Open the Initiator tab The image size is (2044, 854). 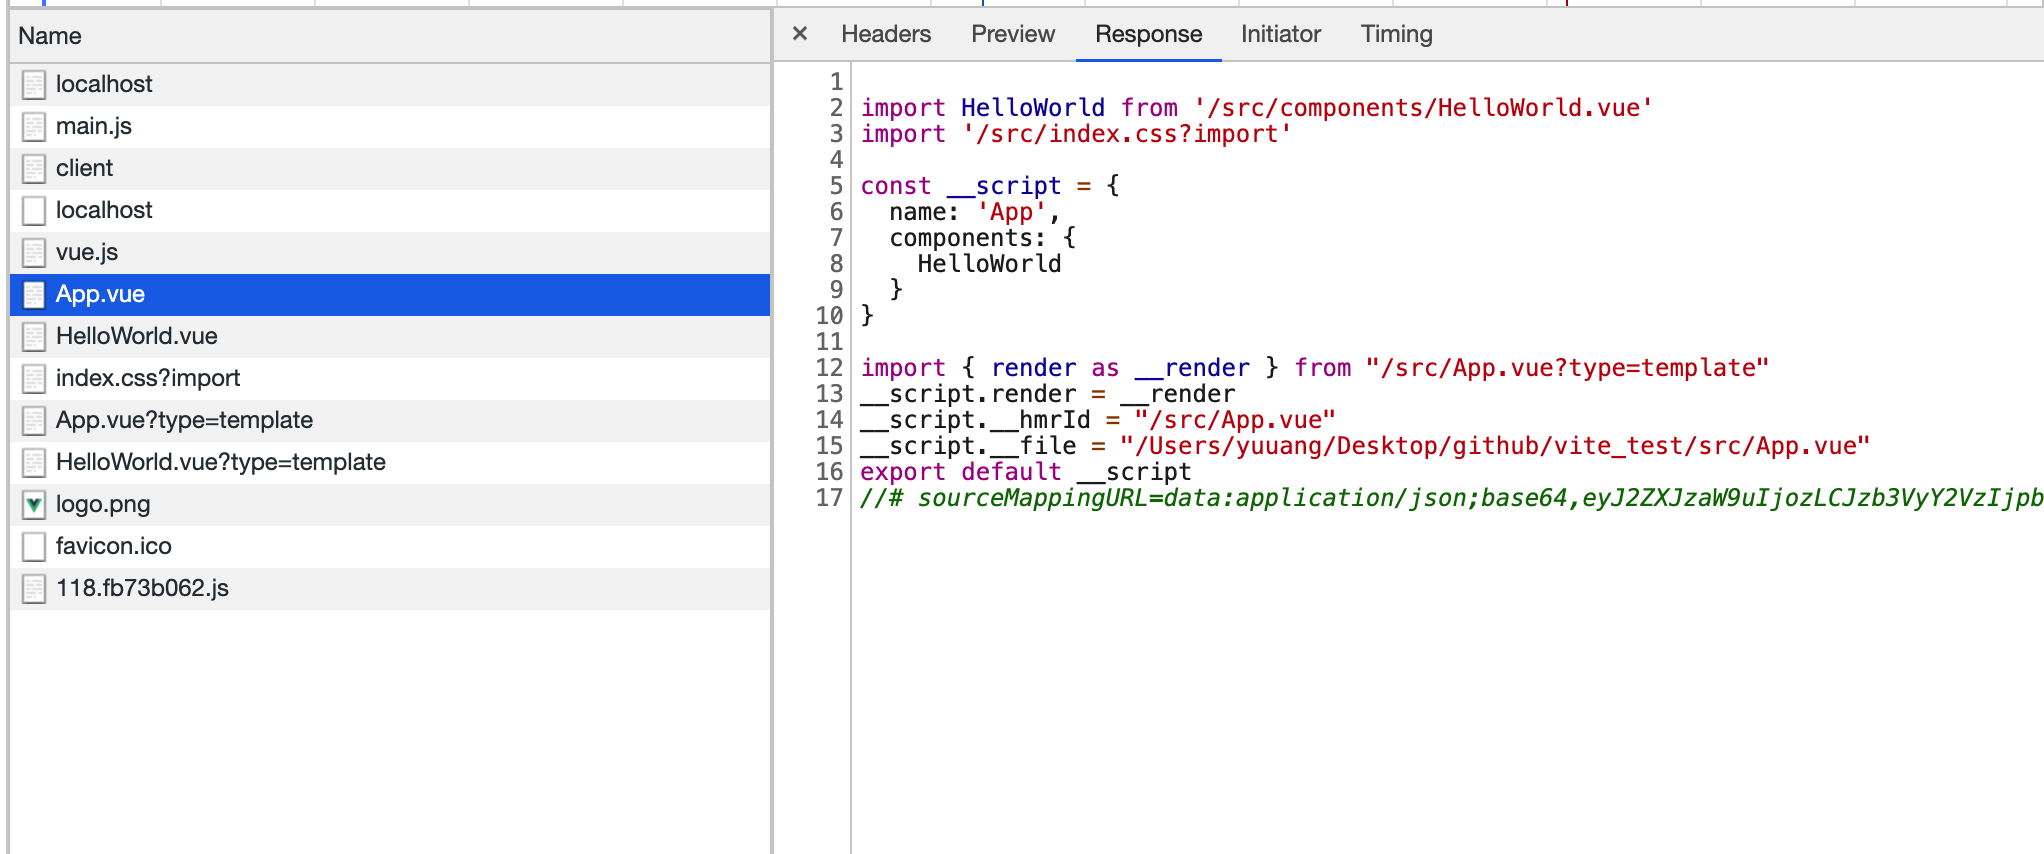pos(1280,34)
